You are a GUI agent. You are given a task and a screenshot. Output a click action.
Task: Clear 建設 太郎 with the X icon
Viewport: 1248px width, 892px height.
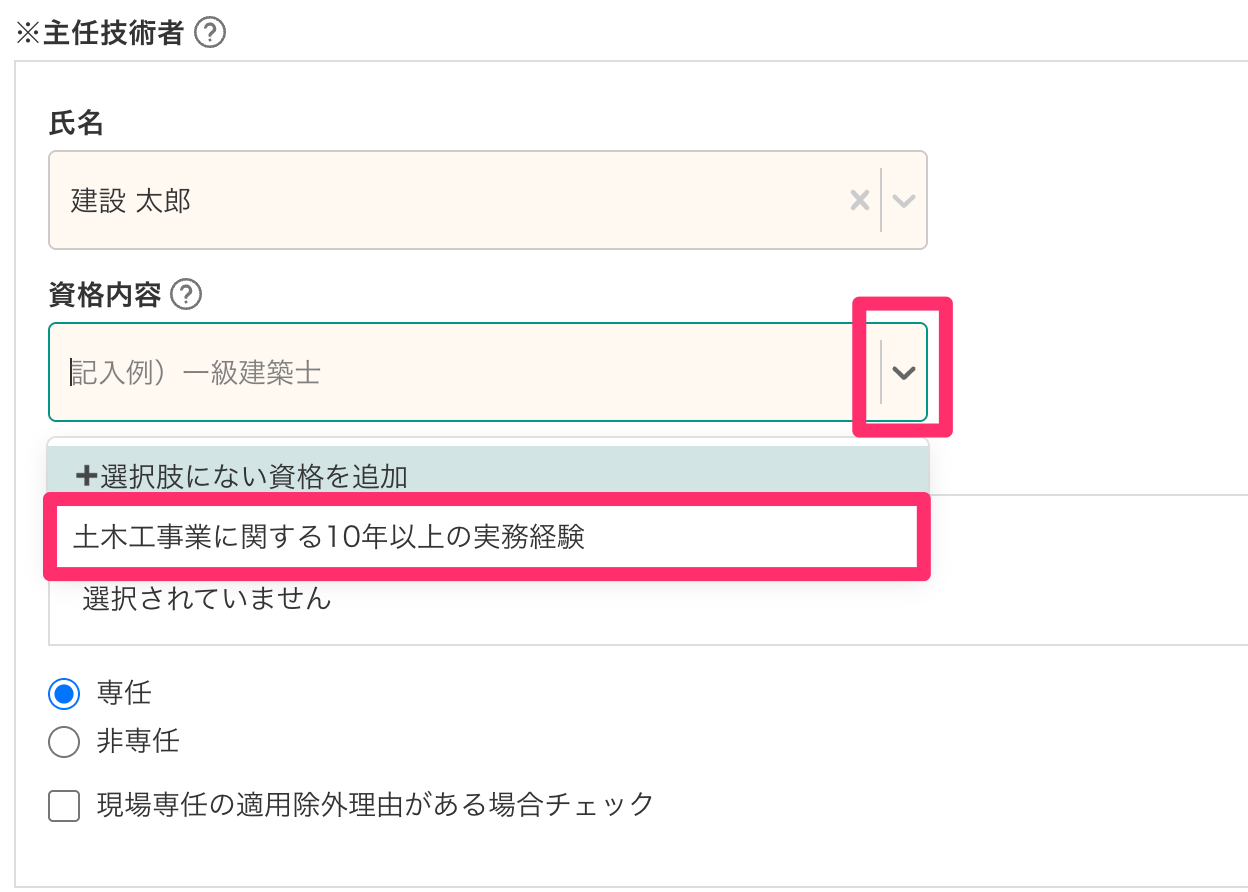pyautogui.click(x=859, y=200)
